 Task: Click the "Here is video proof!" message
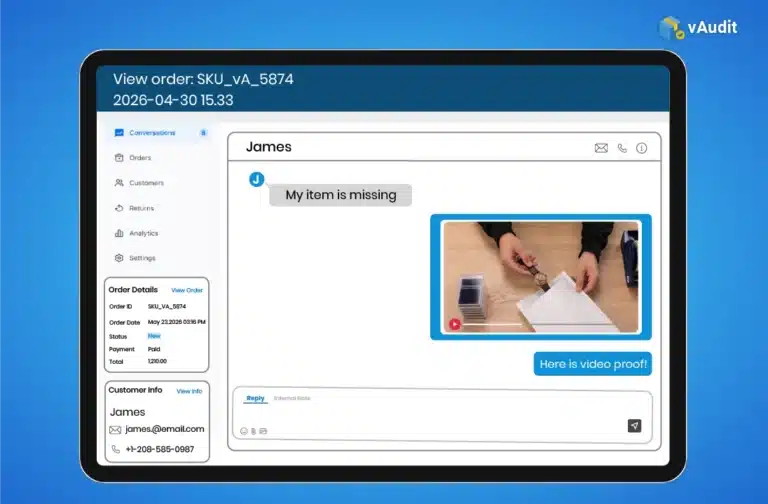click(593, 364)
